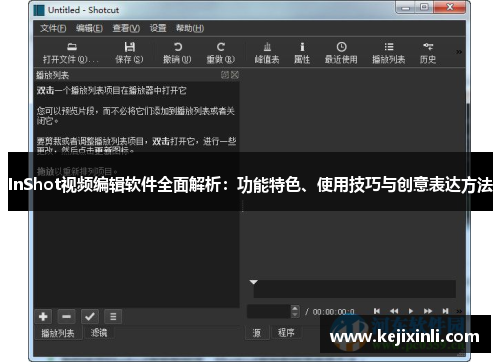The image size is (500, 362).
Task: Click the Redo toolbar icon
Action: click(x=221, y=47)
